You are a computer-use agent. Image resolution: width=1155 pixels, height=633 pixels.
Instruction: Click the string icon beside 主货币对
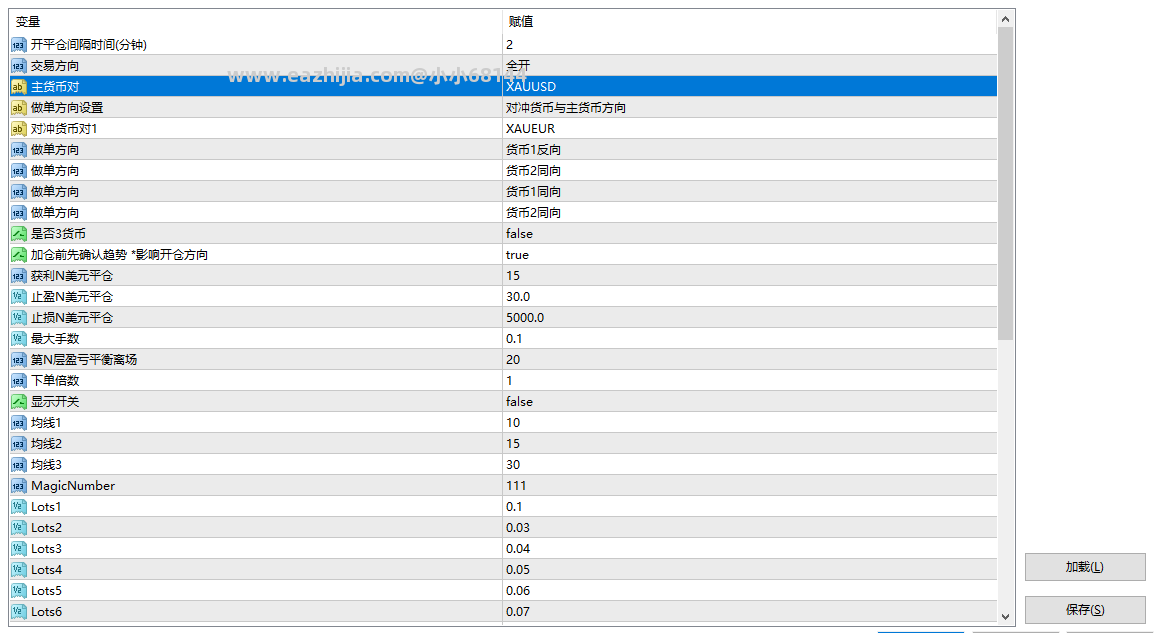(18, 87)
